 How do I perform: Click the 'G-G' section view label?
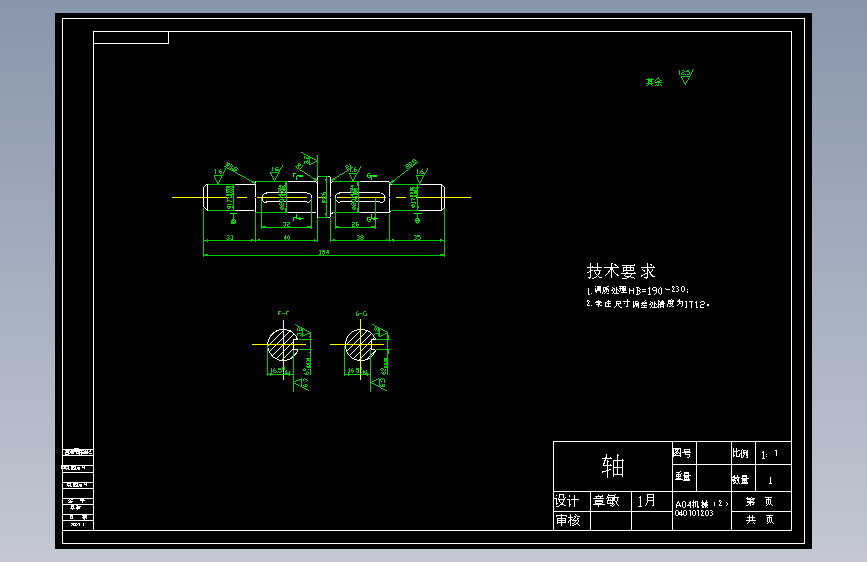pos(361,314)
